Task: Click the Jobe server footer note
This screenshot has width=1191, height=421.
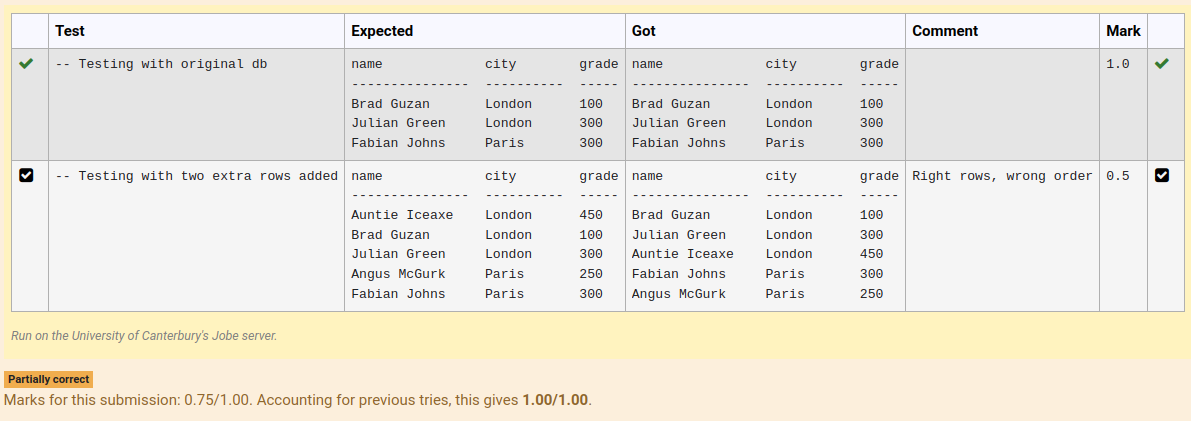Action: (144, 336)
